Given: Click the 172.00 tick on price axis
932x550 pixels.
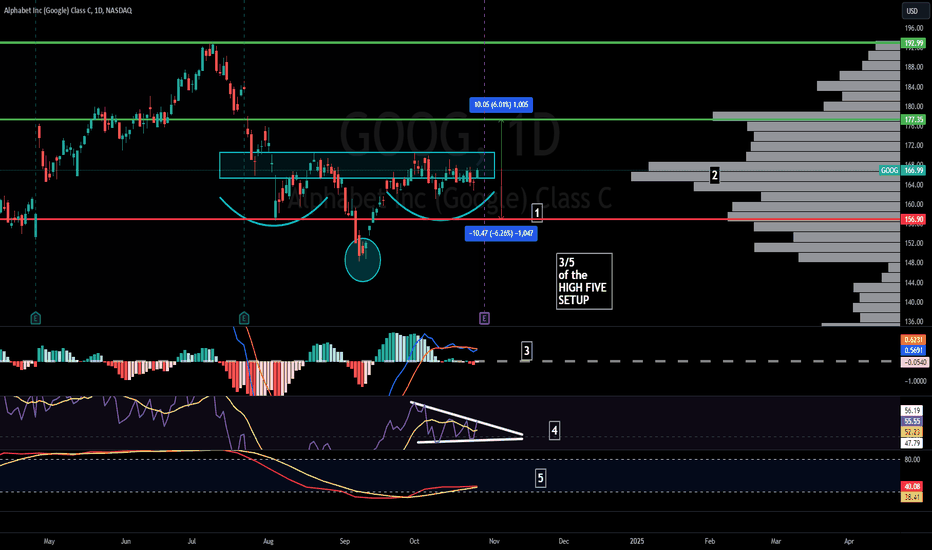Looking at the screenshot, I should pyautogui.click(x=914, y=145).
